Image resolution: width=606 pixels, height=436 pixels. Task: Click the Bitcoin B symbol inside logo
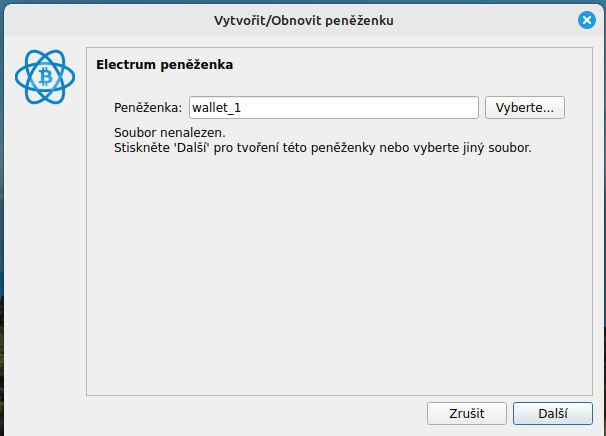pyautogui.click(x=46, y=77)
